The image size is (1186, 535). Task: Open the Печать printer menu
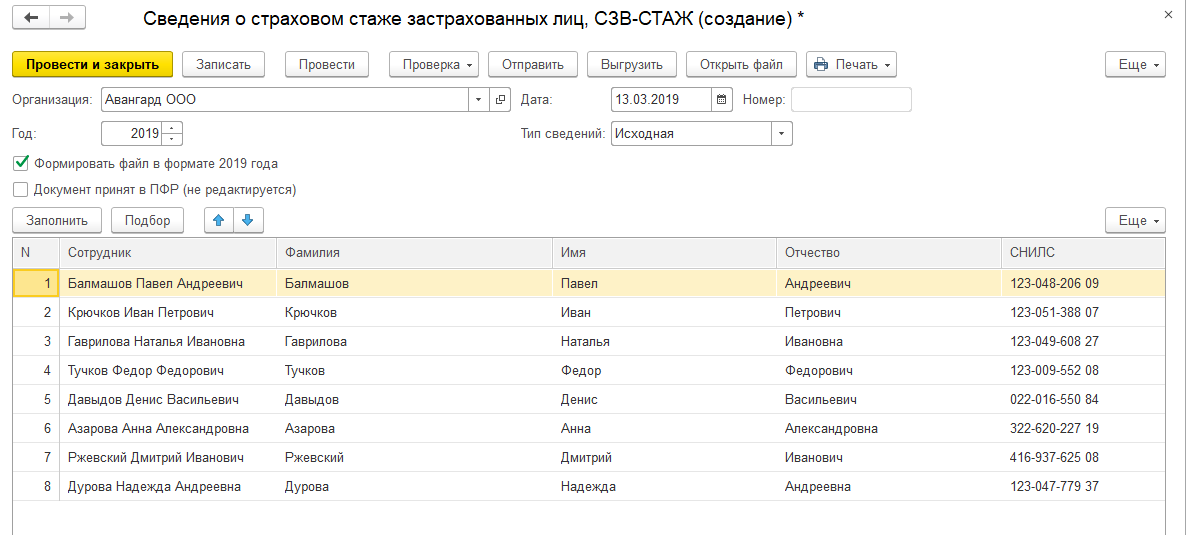851,64
